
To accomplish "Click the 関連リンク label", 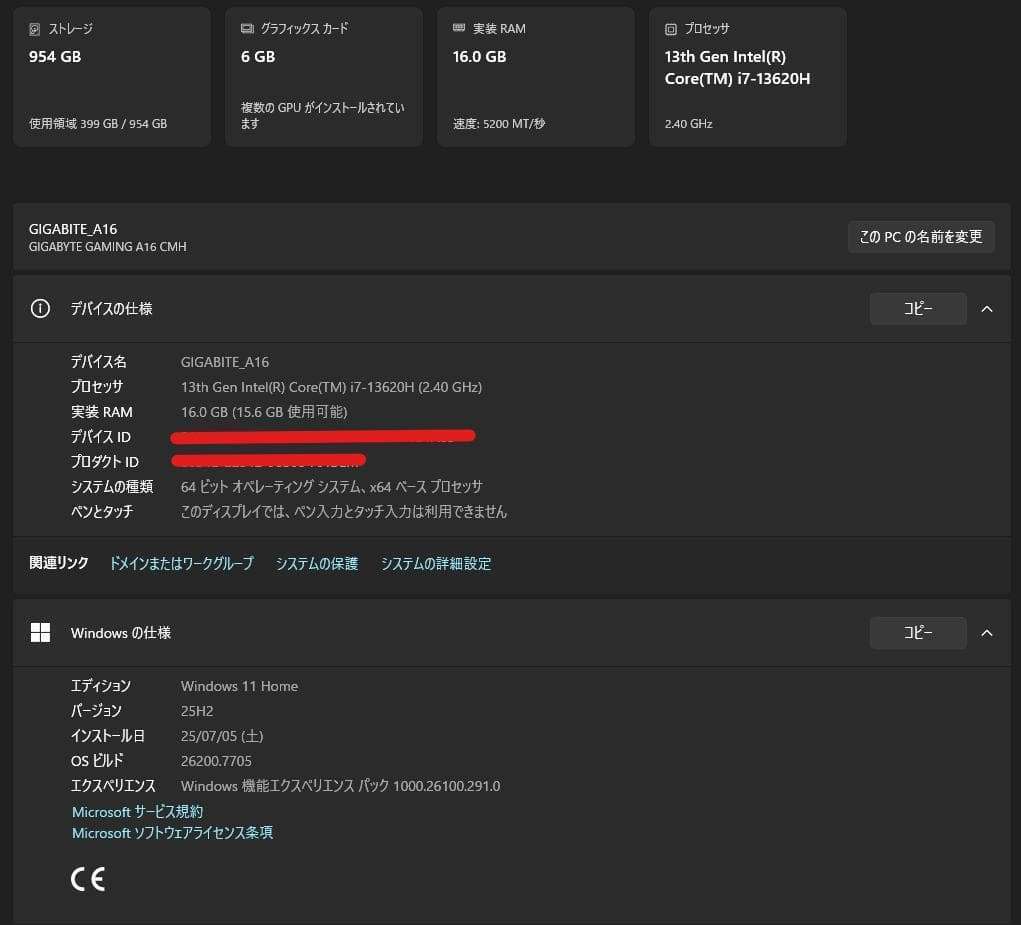I will [59, 562].
